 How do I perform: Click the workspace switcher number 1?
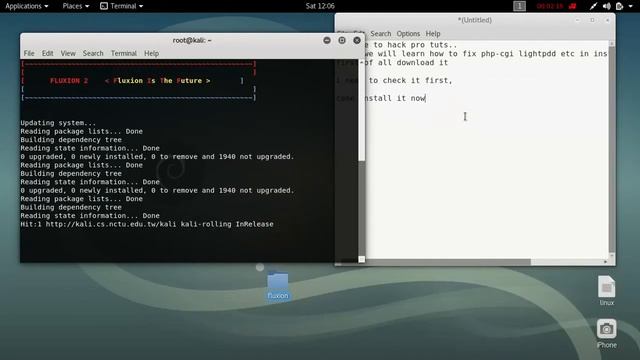click(519, 6)
